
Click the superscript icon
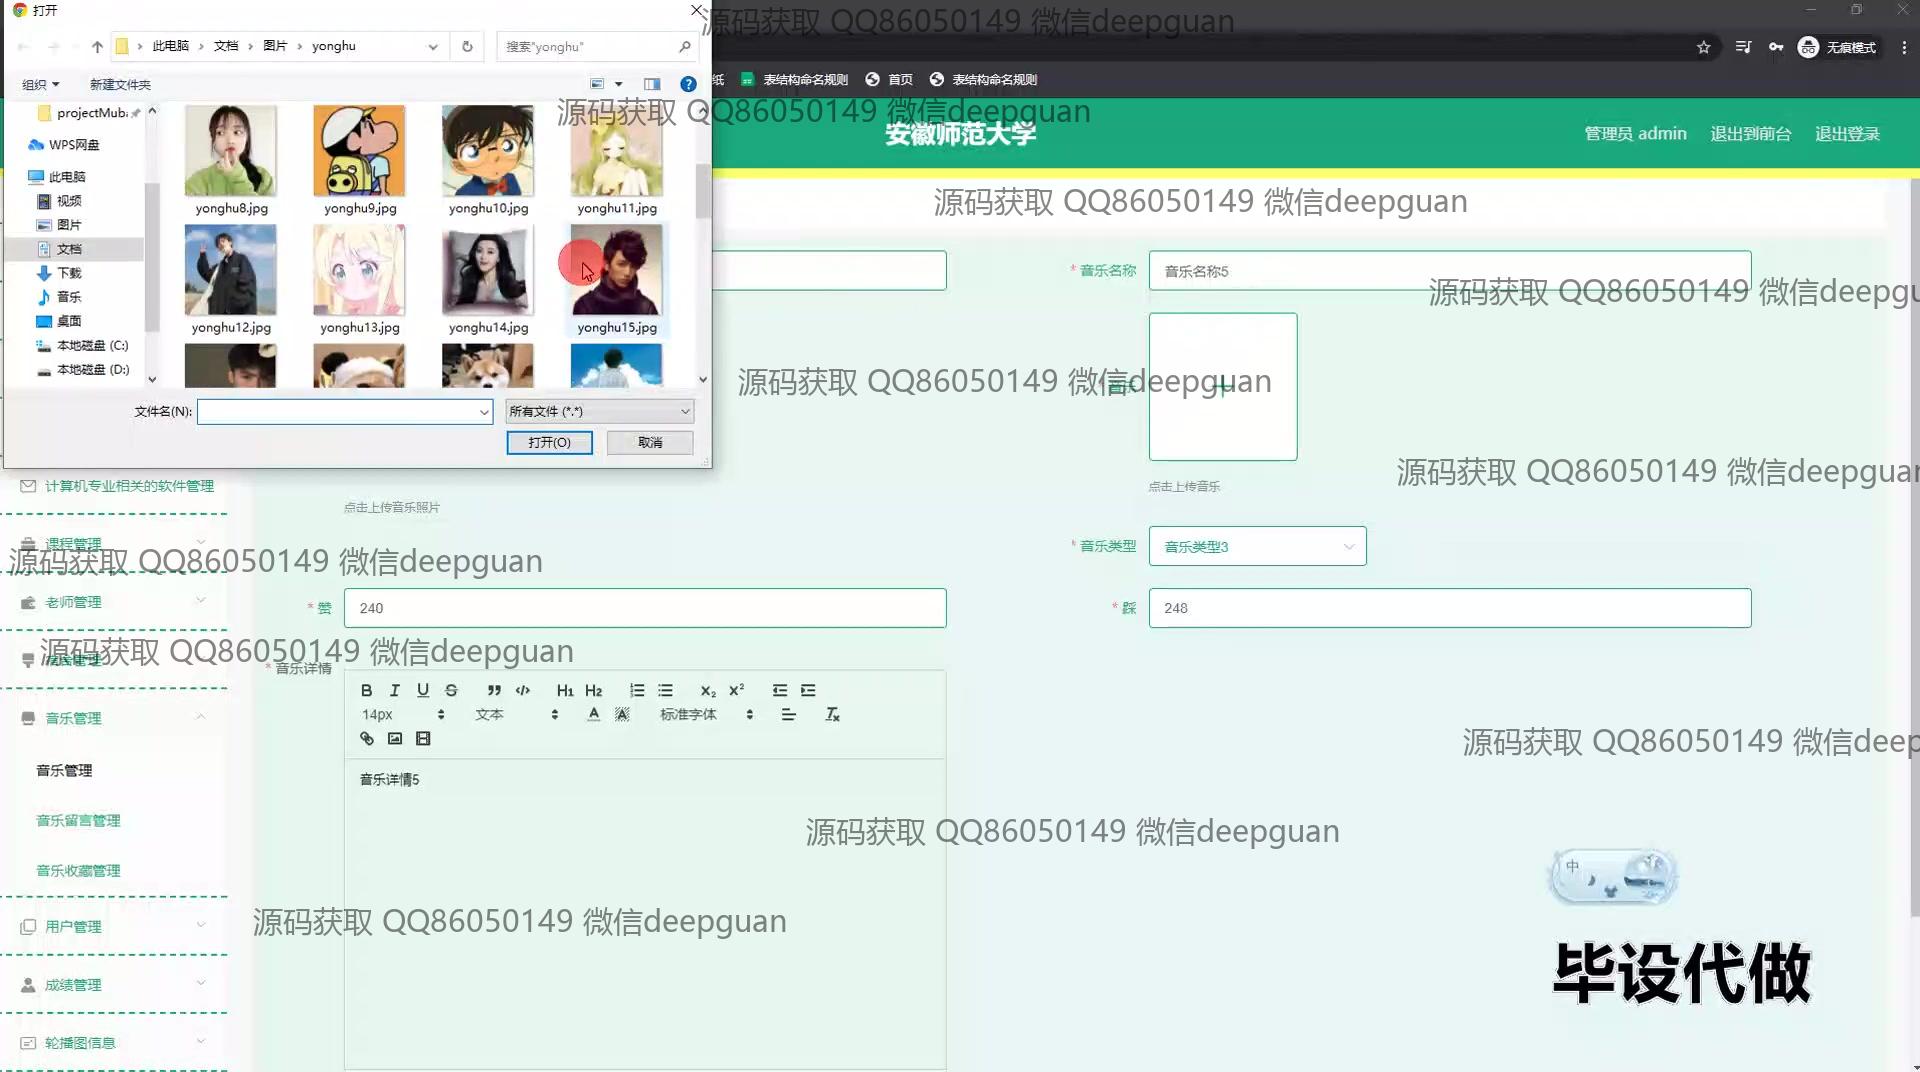(737, 690)
